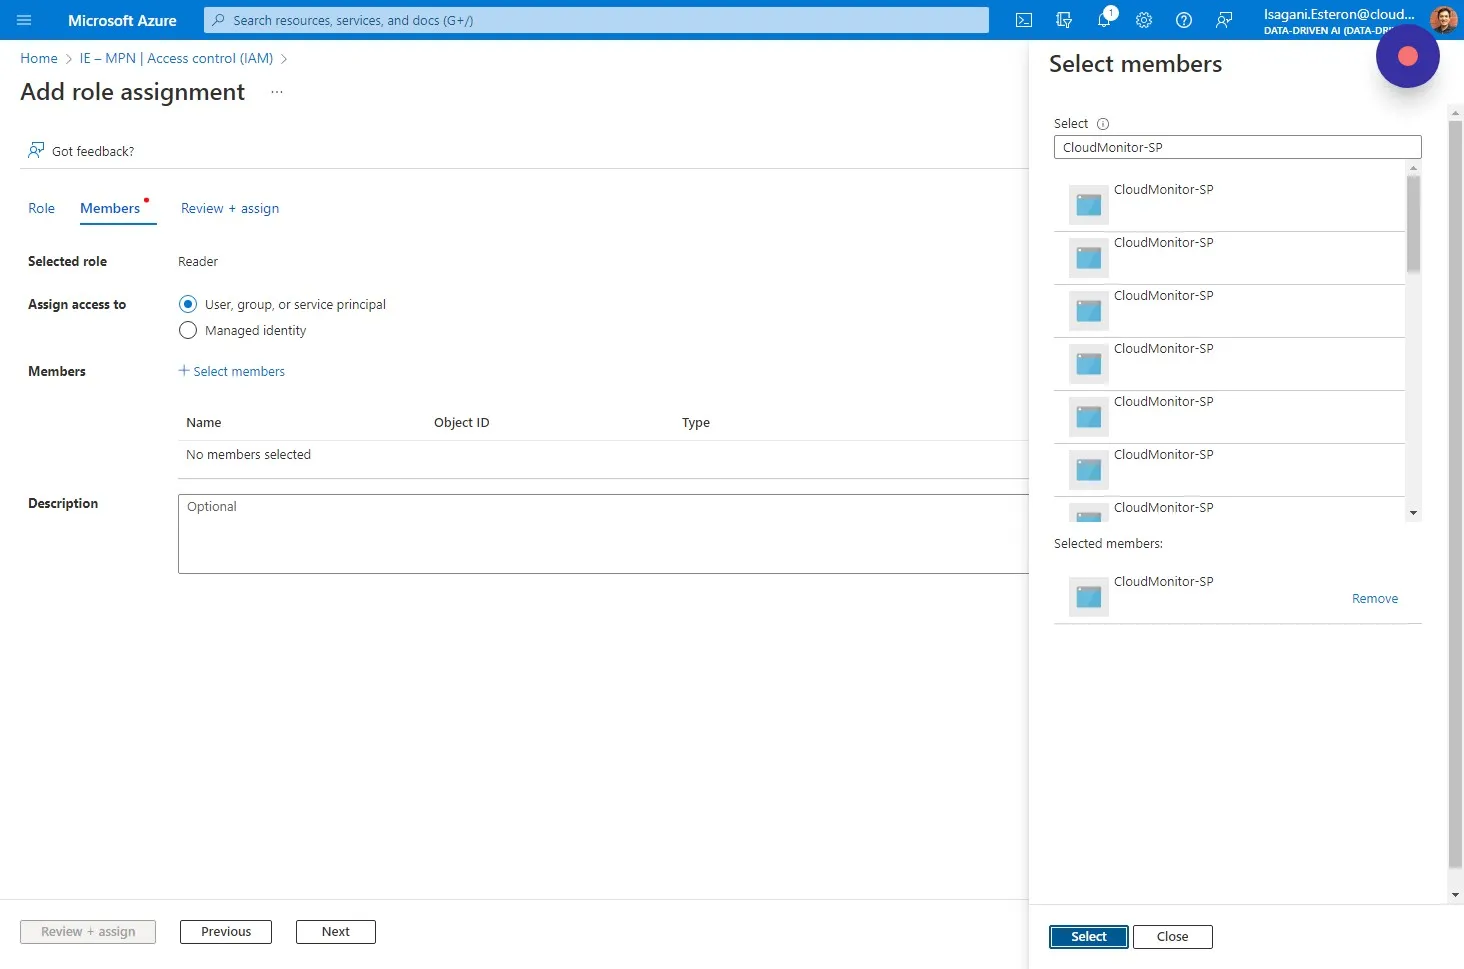Select User, group, or service principal radio

tap(188, 304)
